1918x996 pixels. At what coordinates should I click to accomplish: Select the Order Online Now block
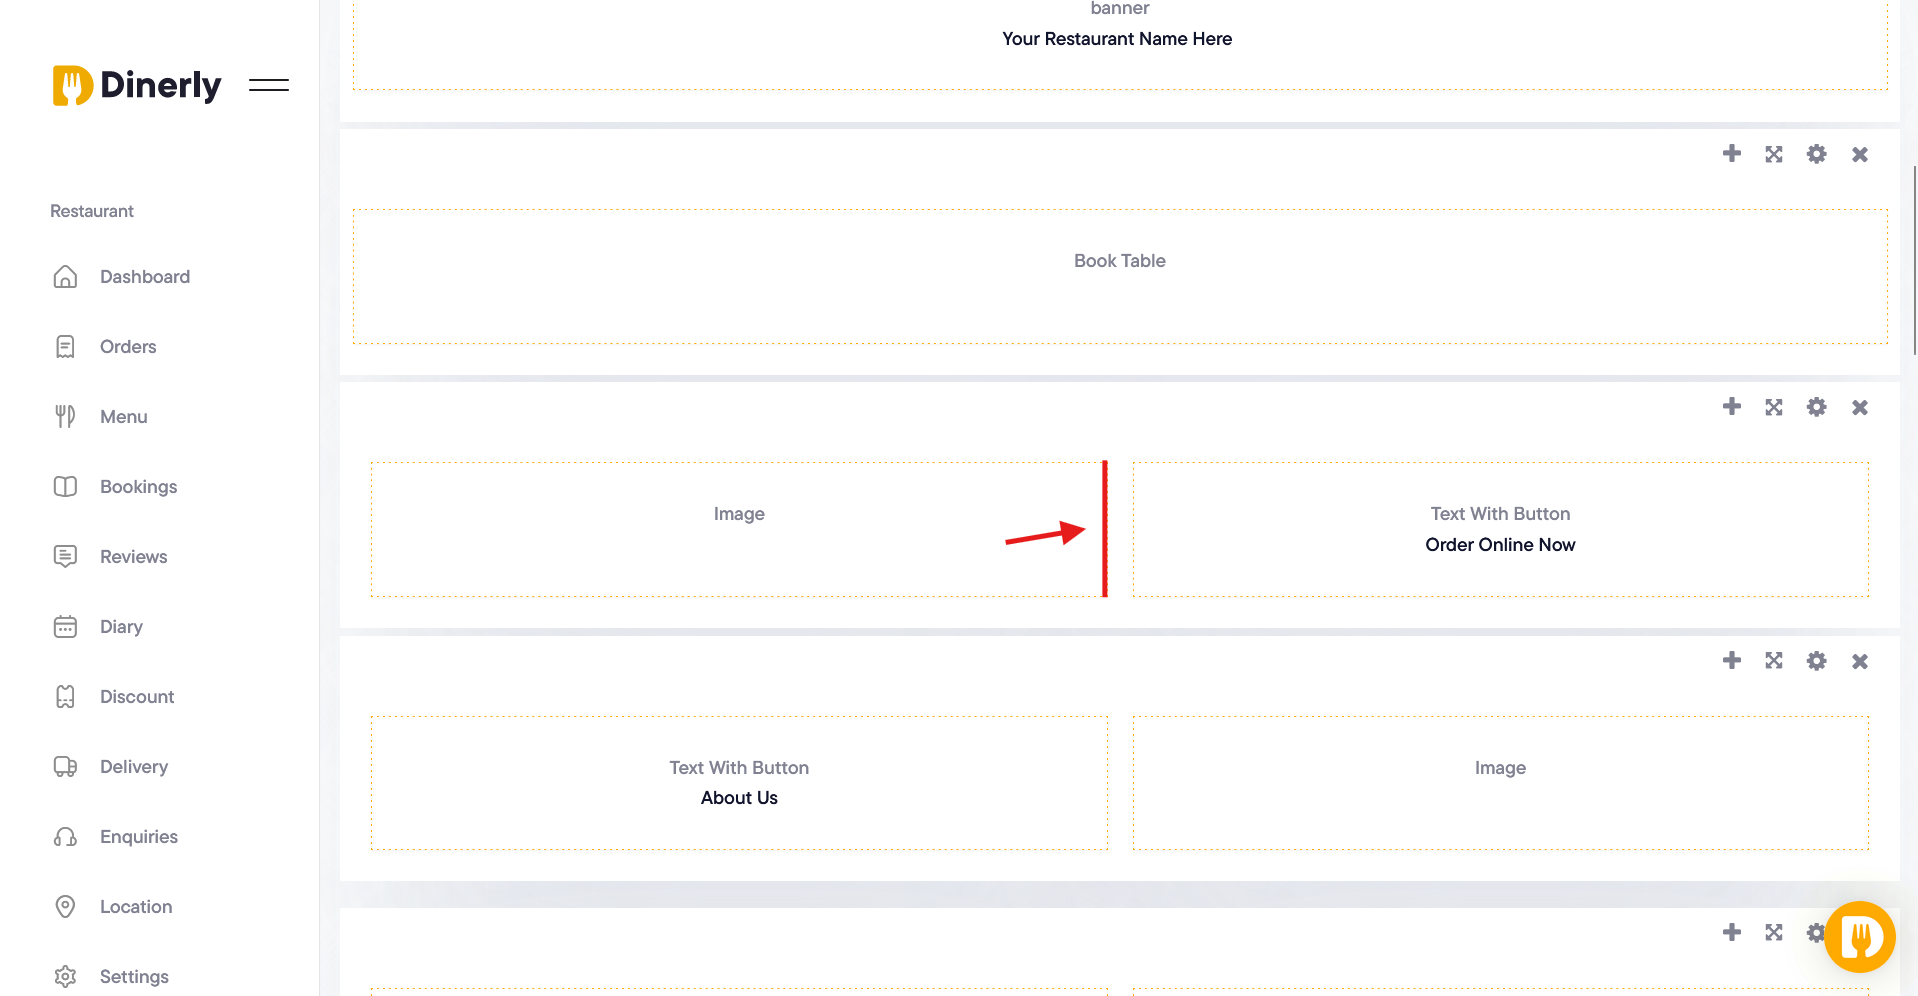1500,530
